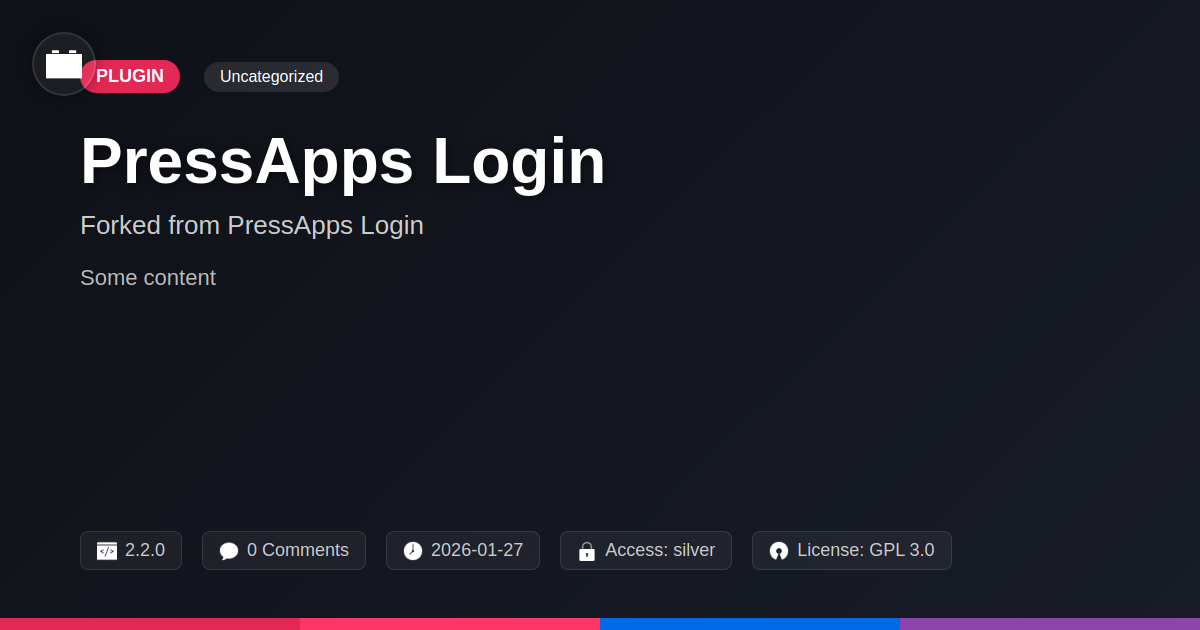Screen dimensions: 1200x630
Task: Click 'Forked from PressApps Login' subtitle
Action: coord(252,225)
